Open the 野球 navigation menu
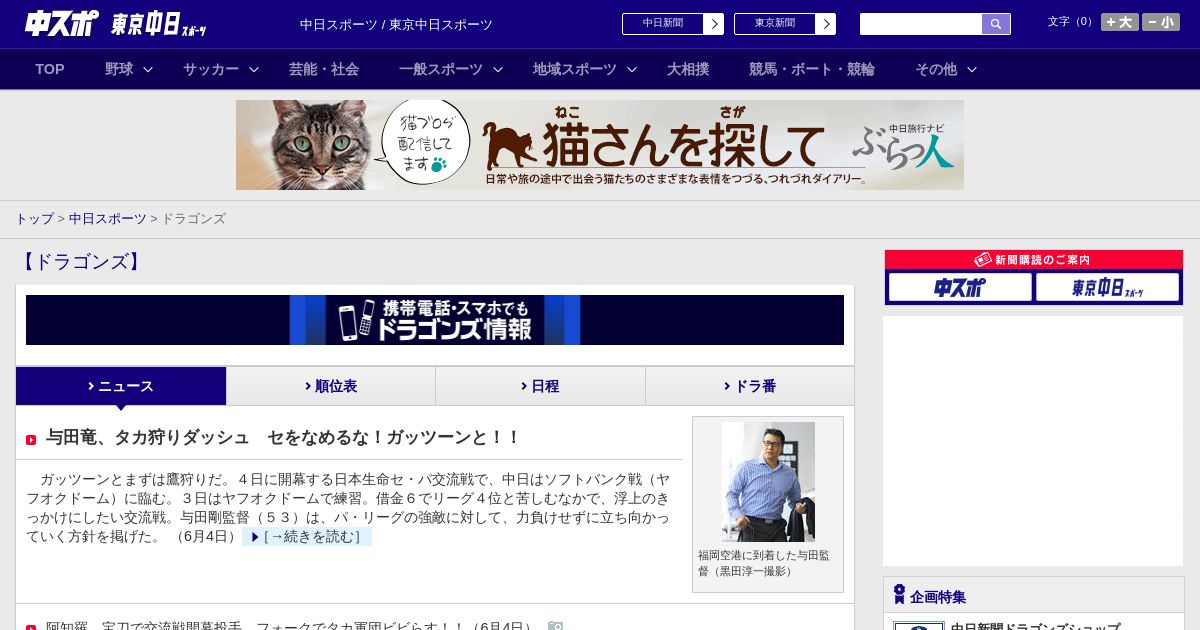Screen dimensions: 1200x630 tap(119, 69)
